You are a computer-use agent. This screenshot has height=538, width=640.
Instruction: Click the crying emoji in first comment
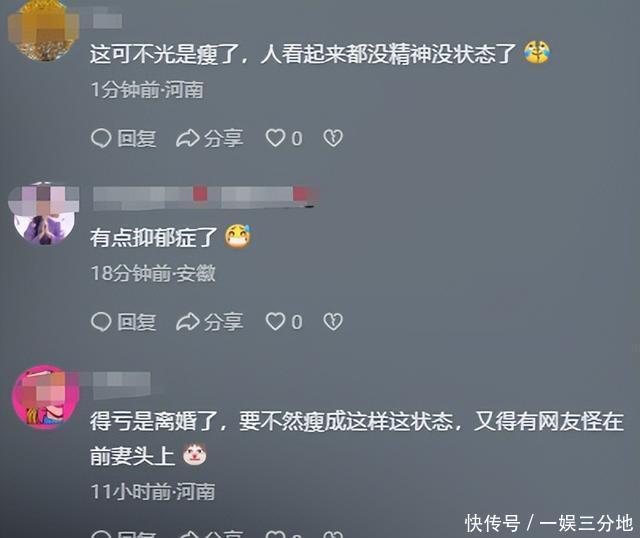pyautogui.click(x=537, y=53)
